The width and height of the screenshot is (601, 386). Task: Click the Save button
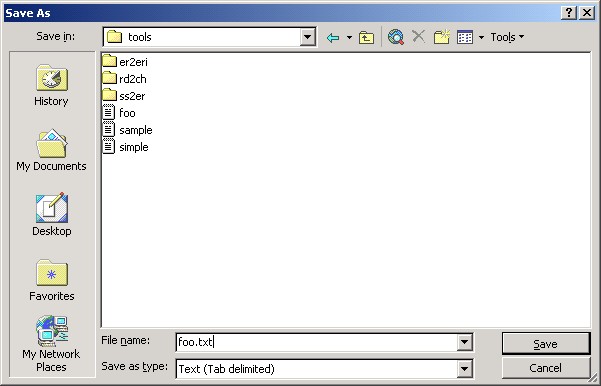point(546,344)
